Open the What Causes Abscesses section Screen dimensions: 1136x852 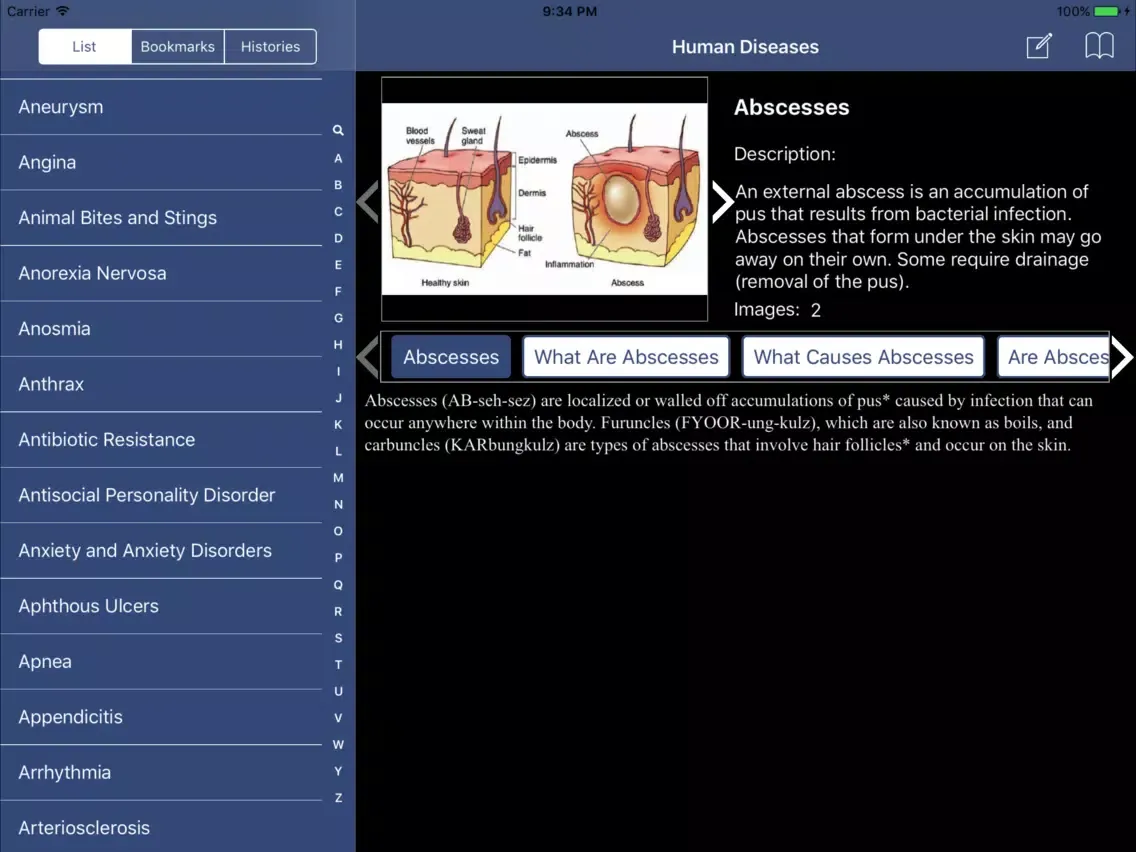(864, 356)
